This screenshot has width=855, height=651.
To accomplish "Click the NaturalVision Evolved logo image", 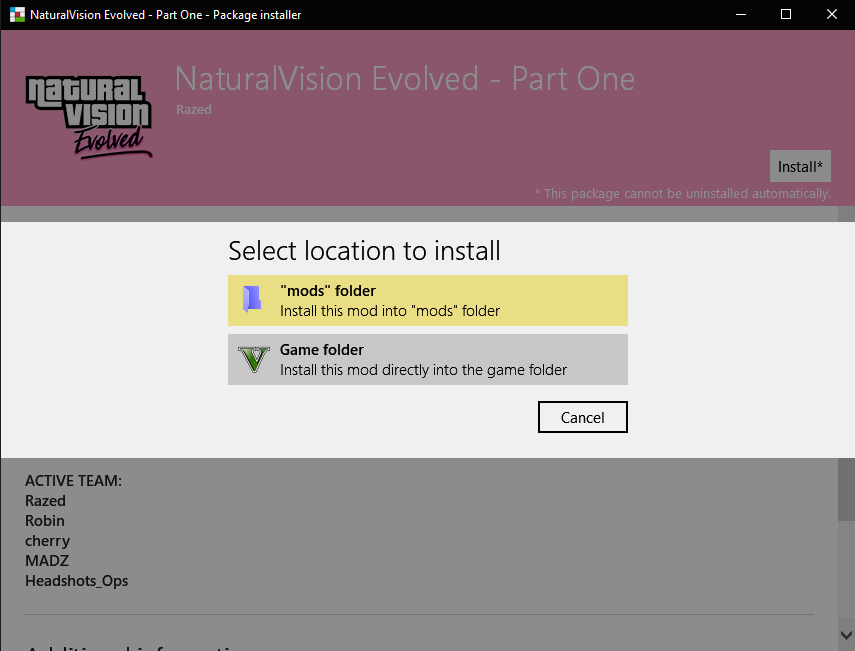I will [x=89, y=117].
